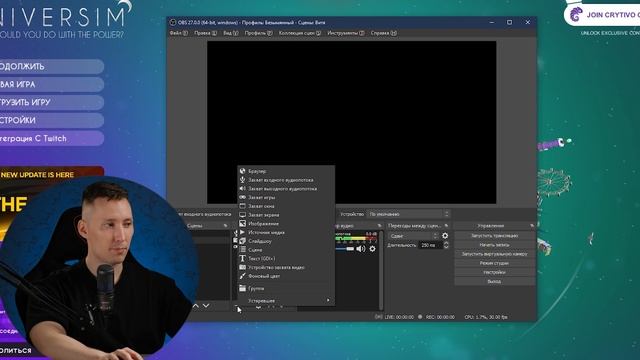Open the Профиль menu
This screenshot has width=640, height=360.
[258, 33]
